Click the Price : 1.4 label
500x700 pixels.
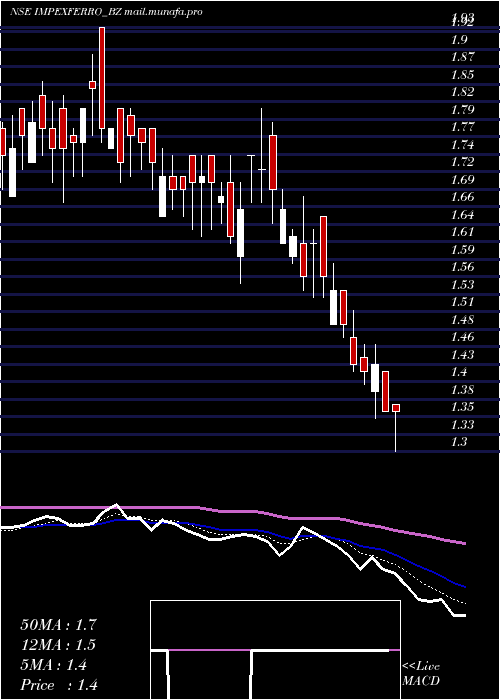point(59,685)
